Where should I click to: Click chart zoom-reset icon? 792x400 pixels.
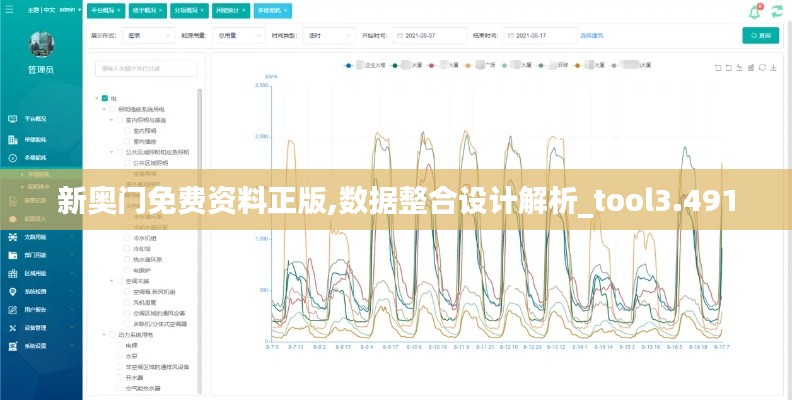pos(729,68)
